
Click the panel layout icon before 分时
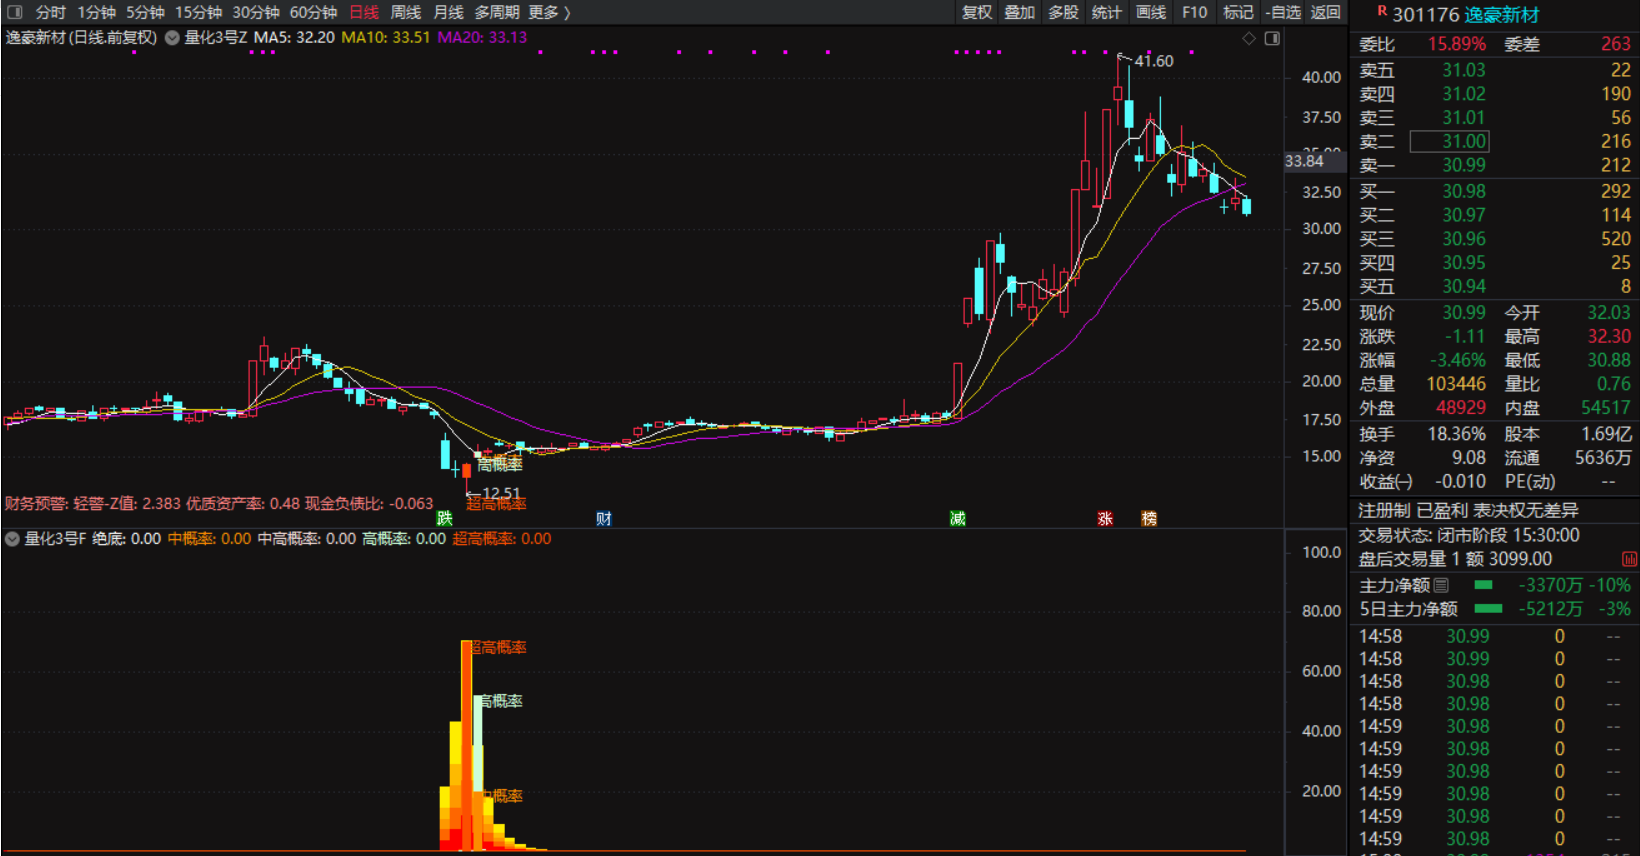click(14, 12)
